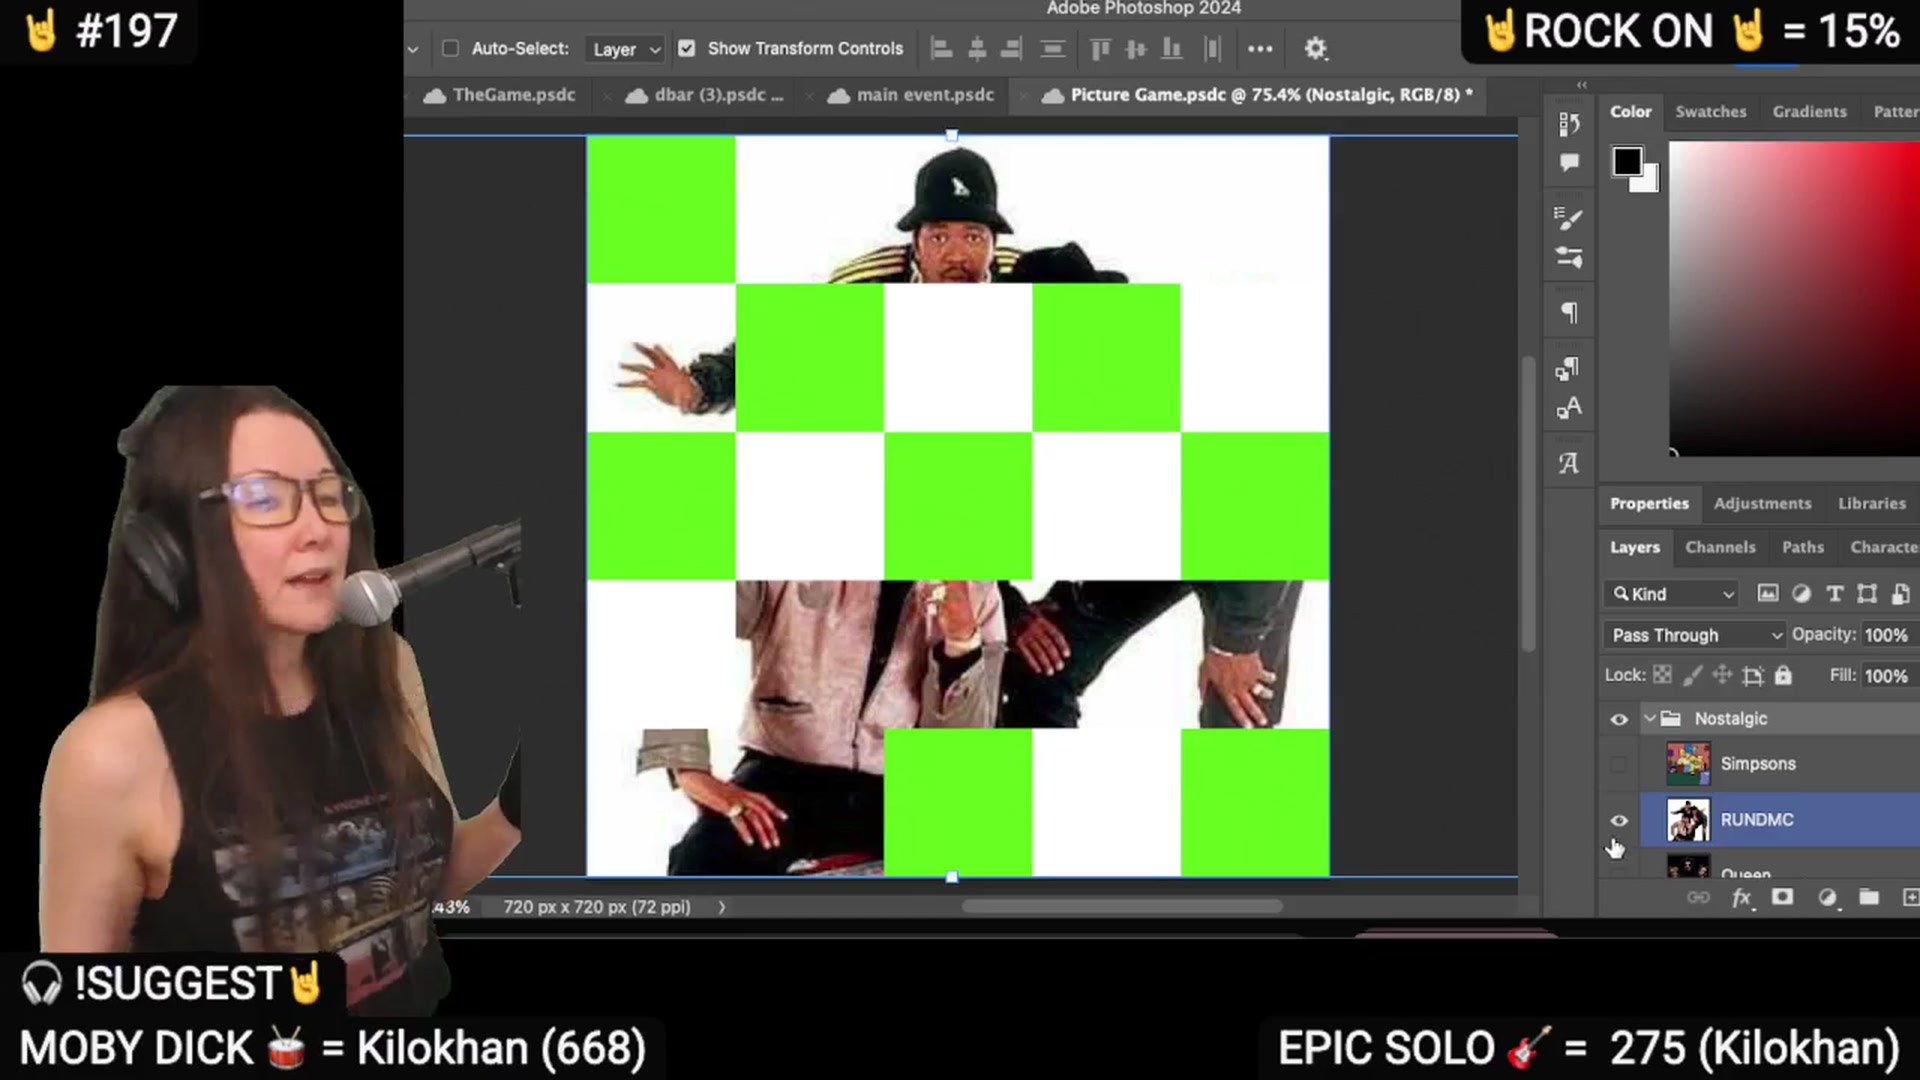Toggle adjustment layer filter
This screenshot has height=1080, width=1920.
point(1801,594)
